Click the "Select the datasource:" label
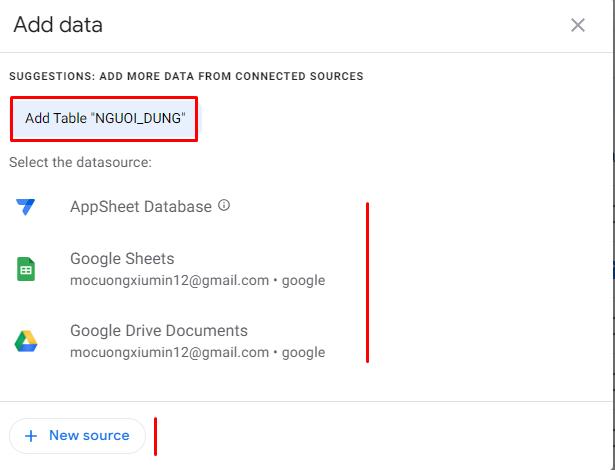 click(80, 162)
